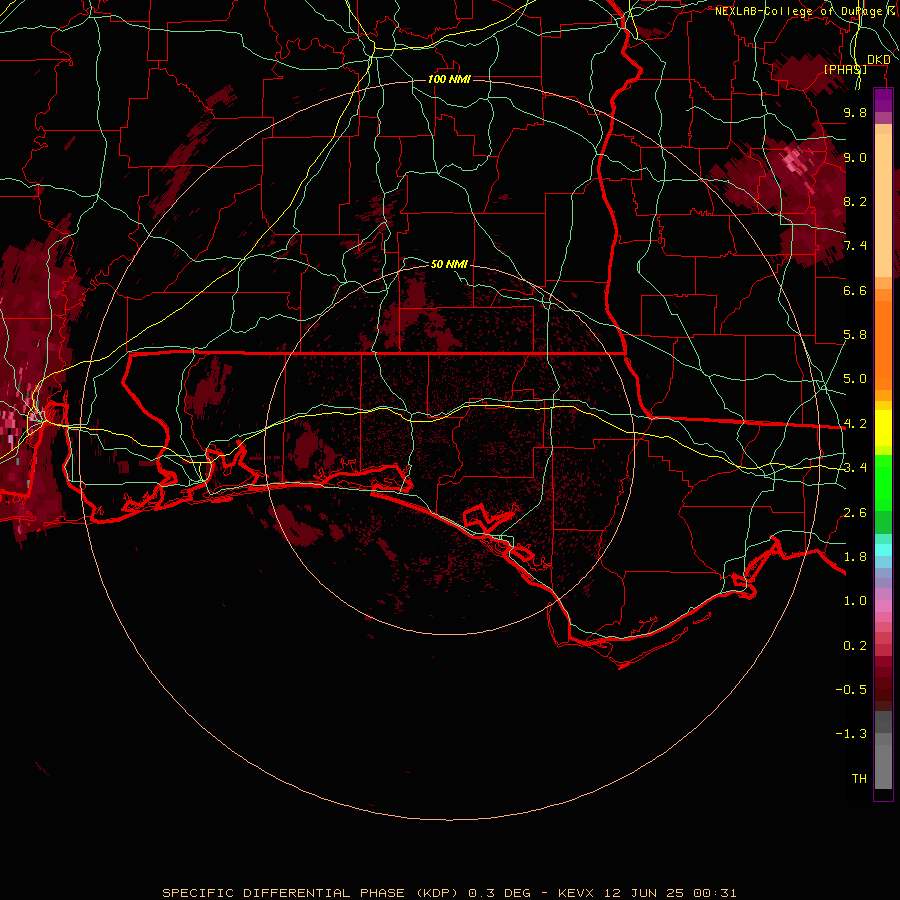Select the 2.6 value on the color scale
This screenshot has width=900, height=900.
click(x=855, y=513)
